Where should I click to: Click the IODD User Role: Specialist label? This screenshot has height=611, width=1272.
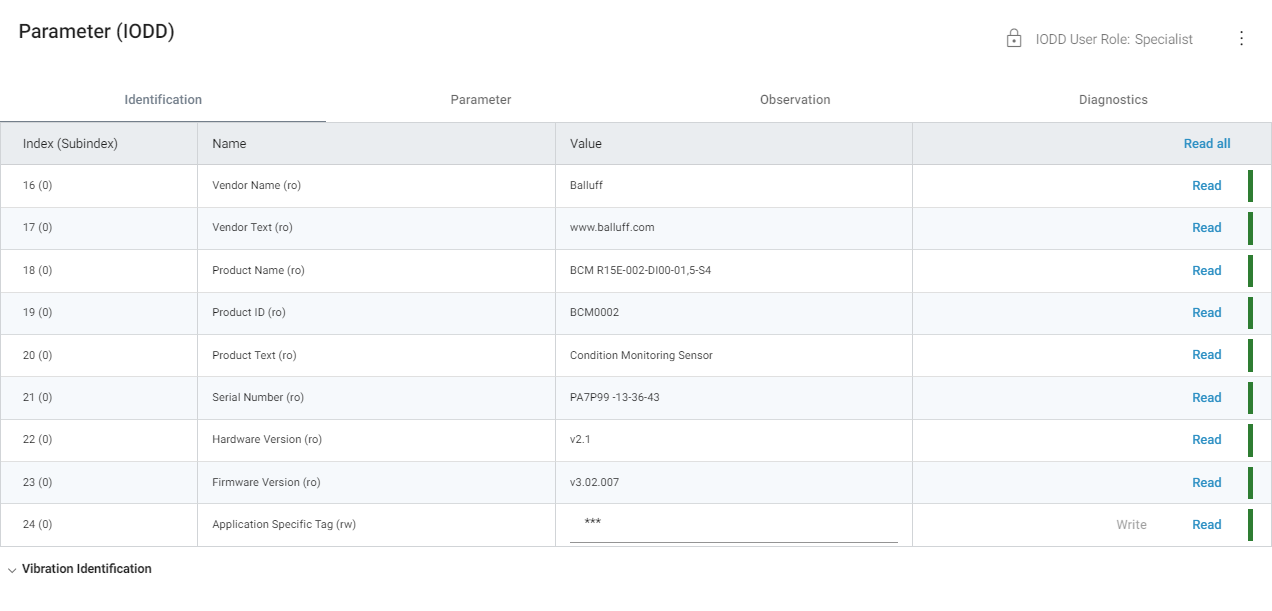coord(1114,40)
